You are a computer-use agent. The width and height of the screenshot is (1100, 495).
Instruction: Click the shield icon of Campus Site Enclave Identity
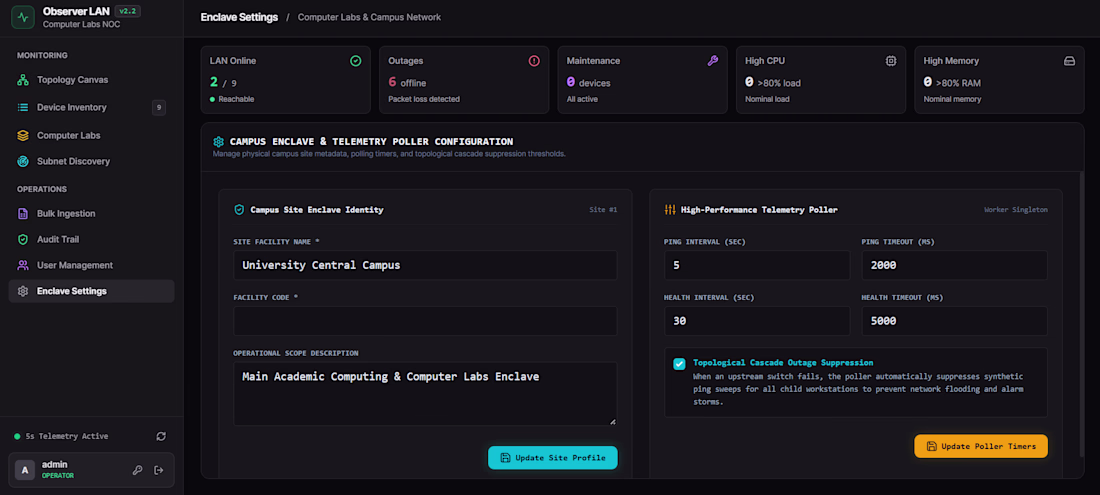click(239, 210)
